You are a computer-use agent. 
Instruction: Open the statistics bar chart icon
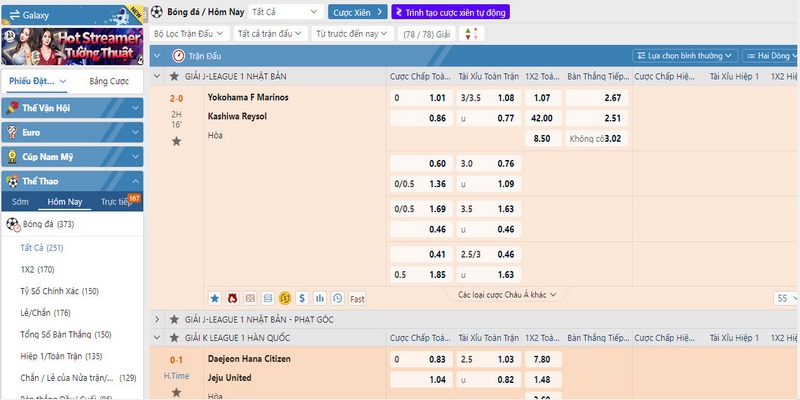click(320, 298)
